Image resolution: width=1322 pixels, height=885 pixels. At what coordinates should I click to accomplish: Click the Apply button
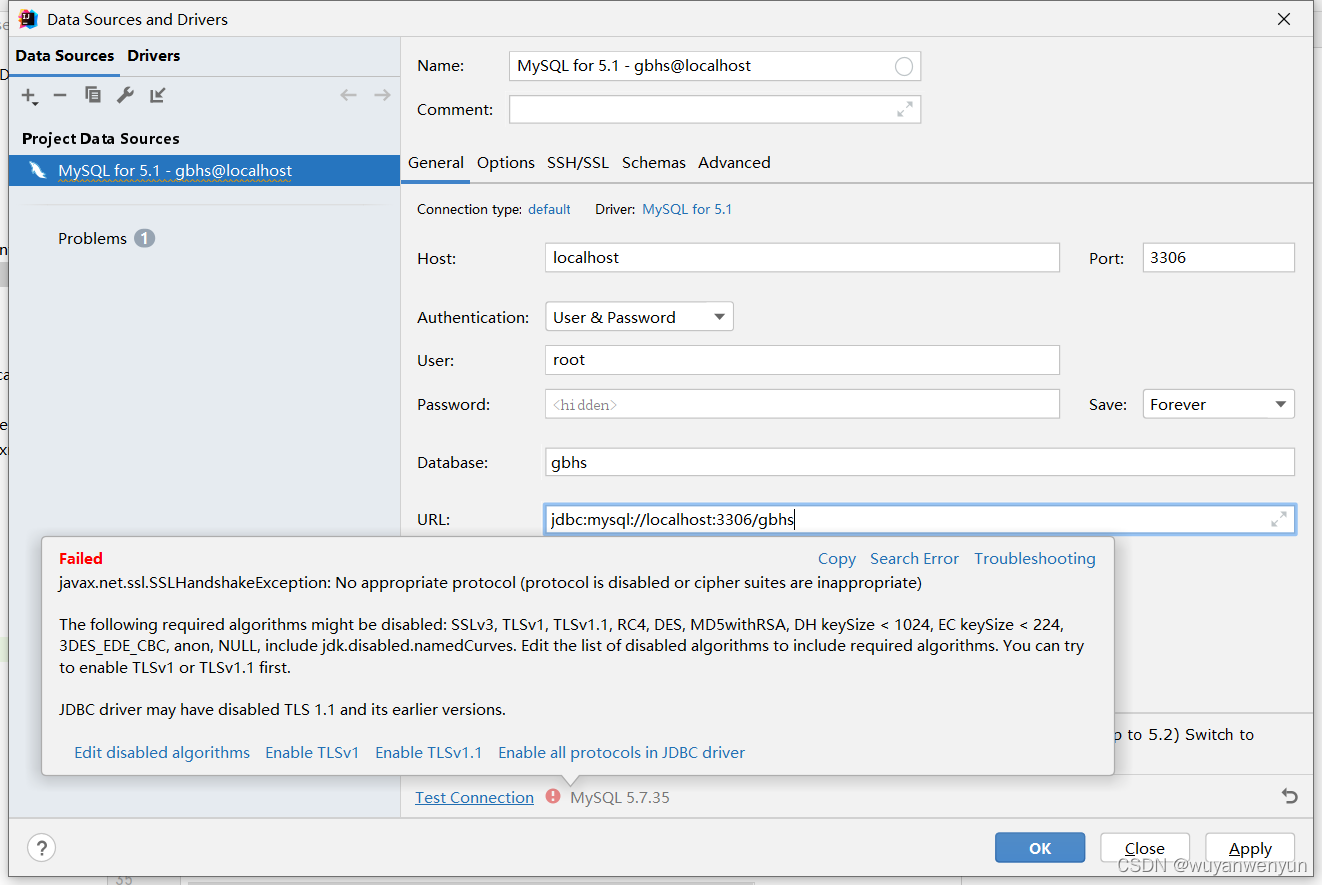coord(1250,848)
